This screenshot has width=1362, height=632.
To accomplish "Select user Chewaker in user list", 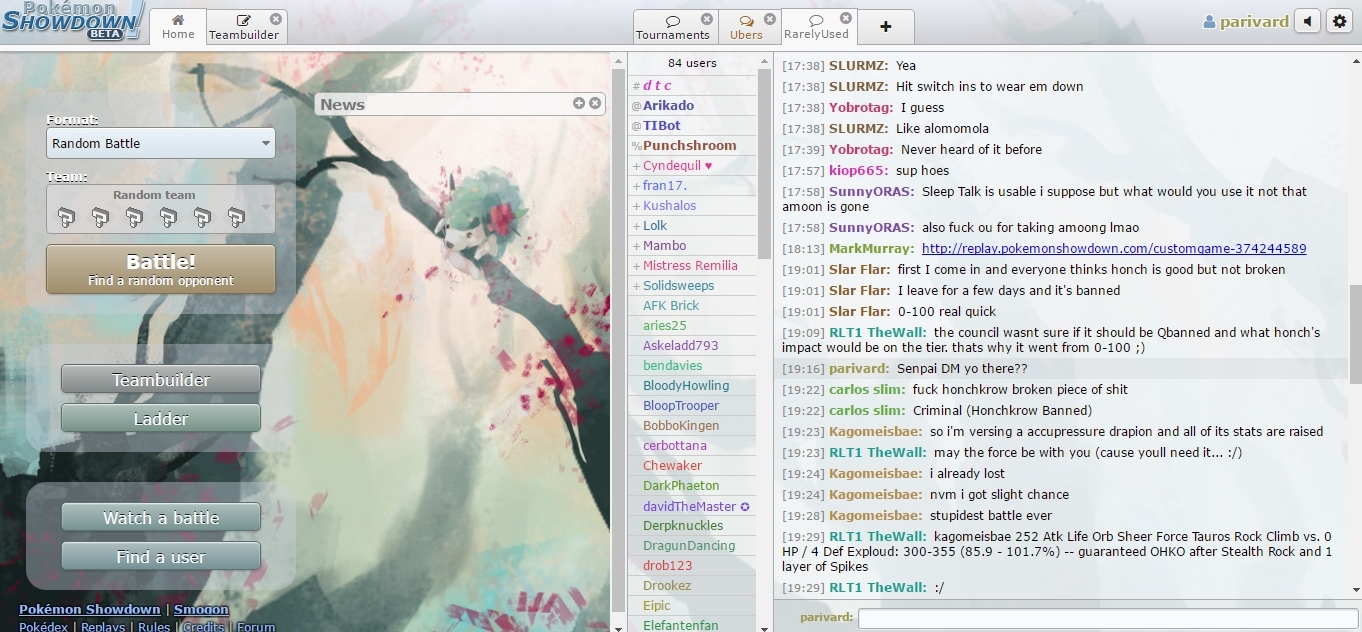I will [692, 465].
